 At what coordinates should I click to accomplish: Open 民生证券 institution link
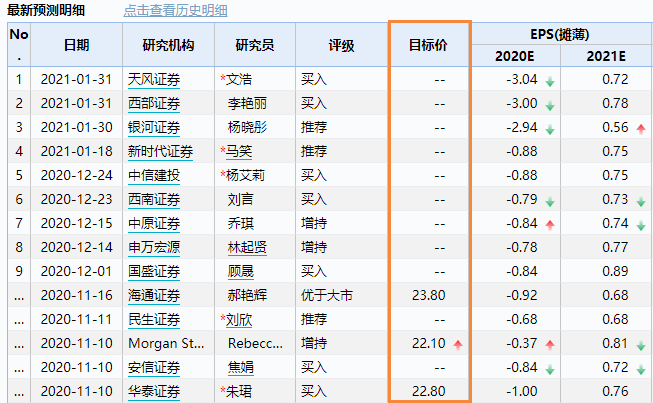click(x=154, y=320)
